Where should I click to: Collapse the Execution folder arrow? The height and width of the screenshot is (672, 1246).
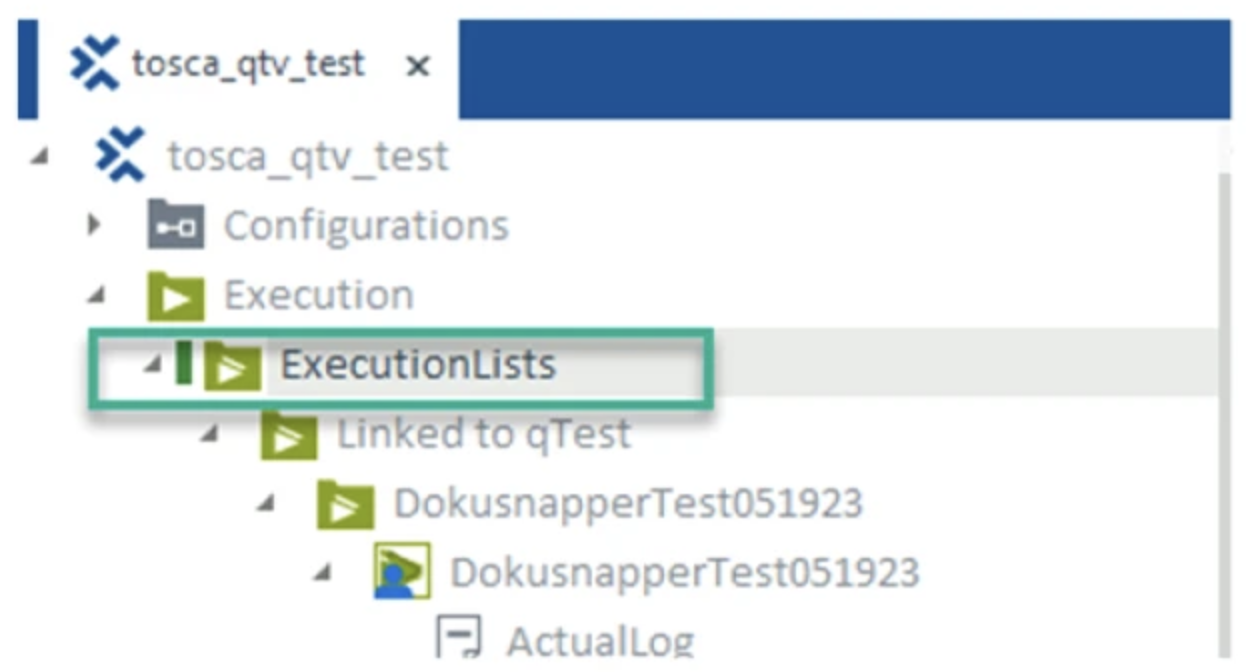96,296
